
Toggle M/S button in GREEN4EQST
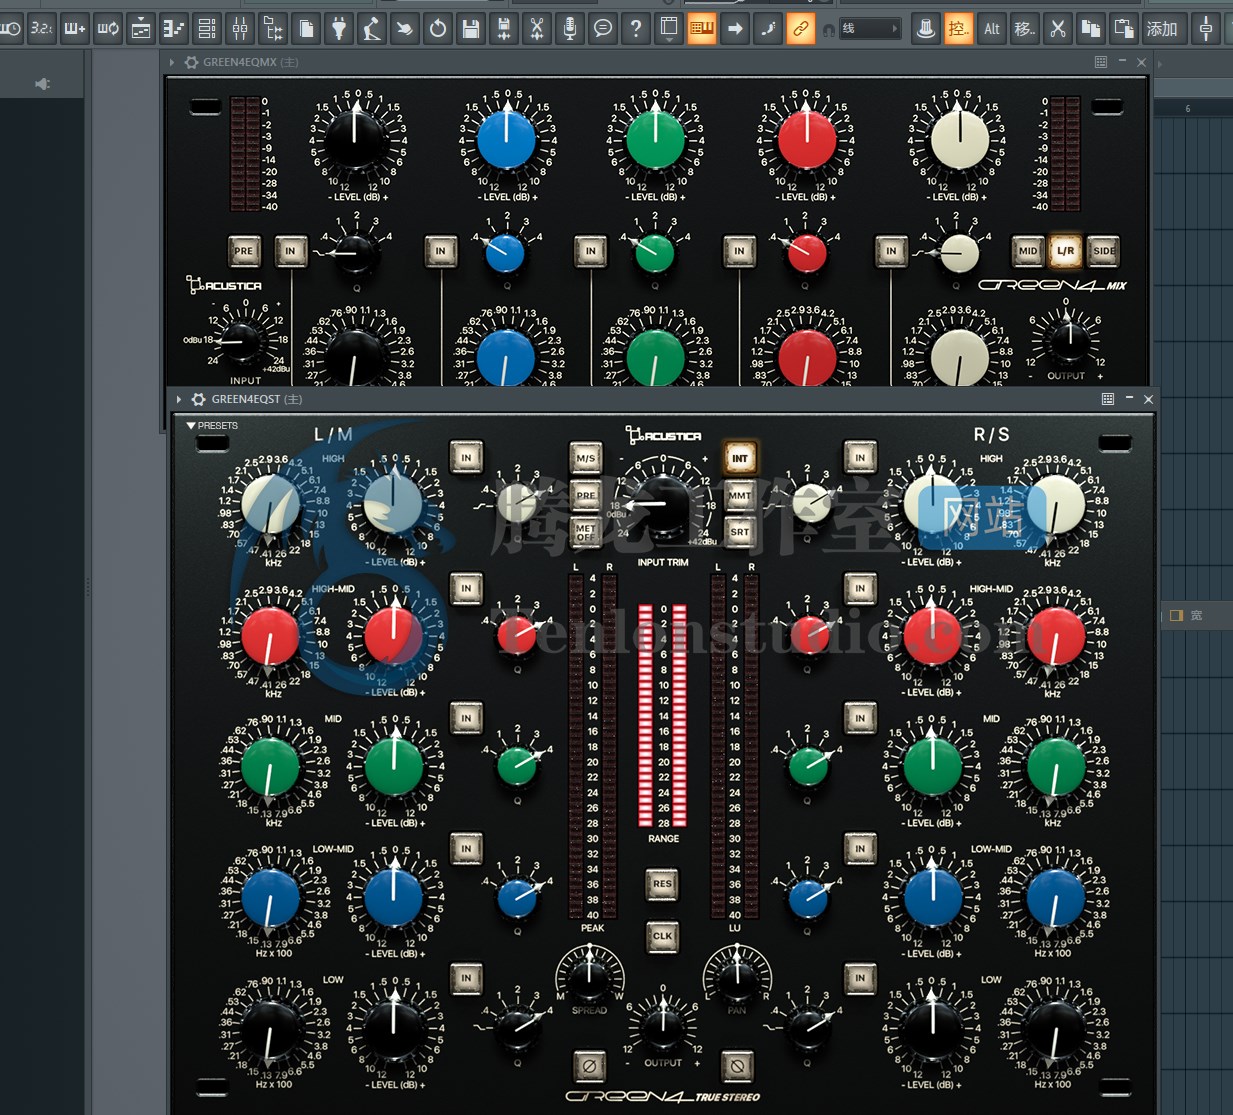pyautogui.click(x=586, y=458)
